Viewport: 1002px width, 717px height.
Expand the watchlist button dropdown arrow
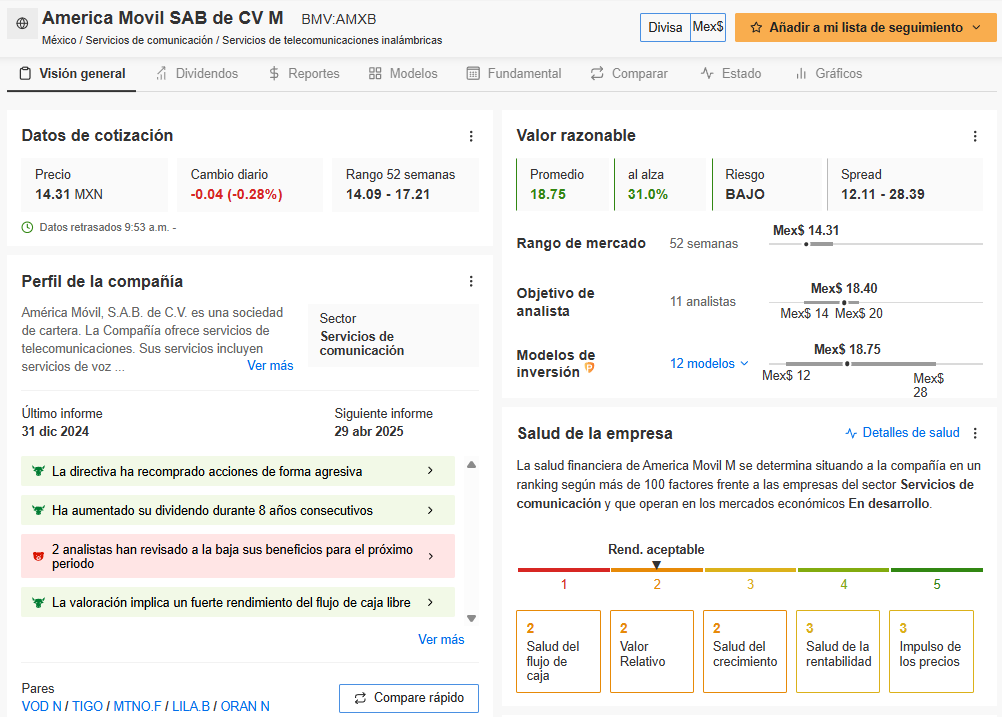(976, 27)
